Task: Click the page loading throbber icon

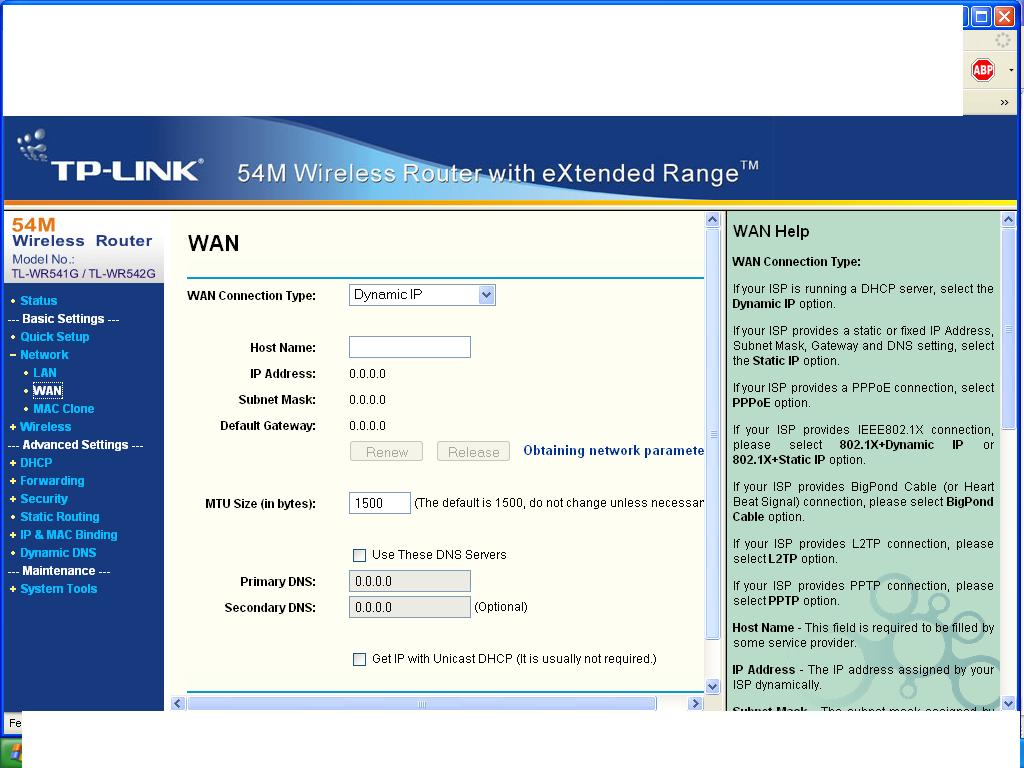Action: (x=1002, y=41)
